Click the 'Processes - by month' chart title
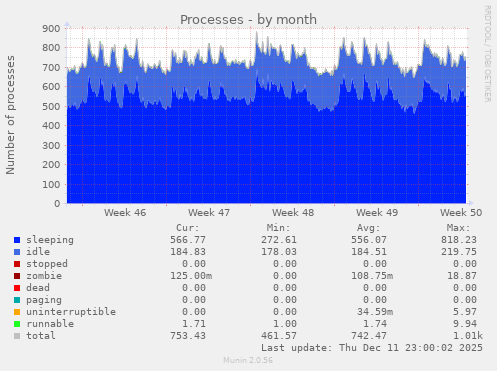This screenshot has width=497, height=371. (248, 20)
